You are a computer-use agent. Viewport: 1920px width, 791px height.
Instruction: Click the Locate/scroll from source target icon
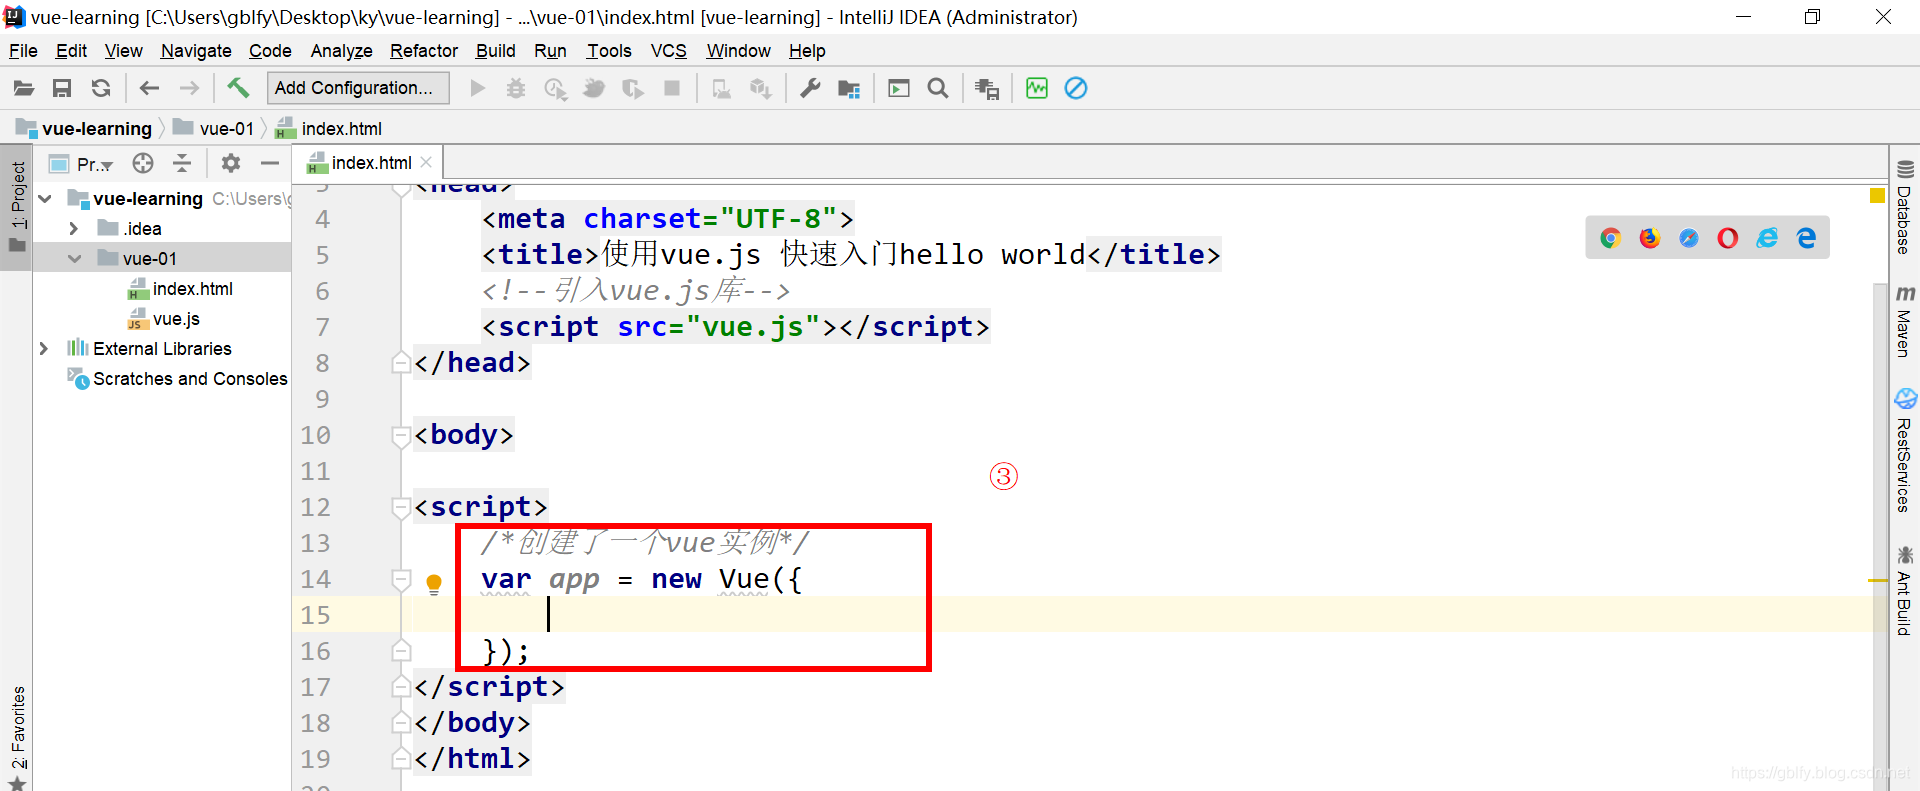click(x=143, y=163)
